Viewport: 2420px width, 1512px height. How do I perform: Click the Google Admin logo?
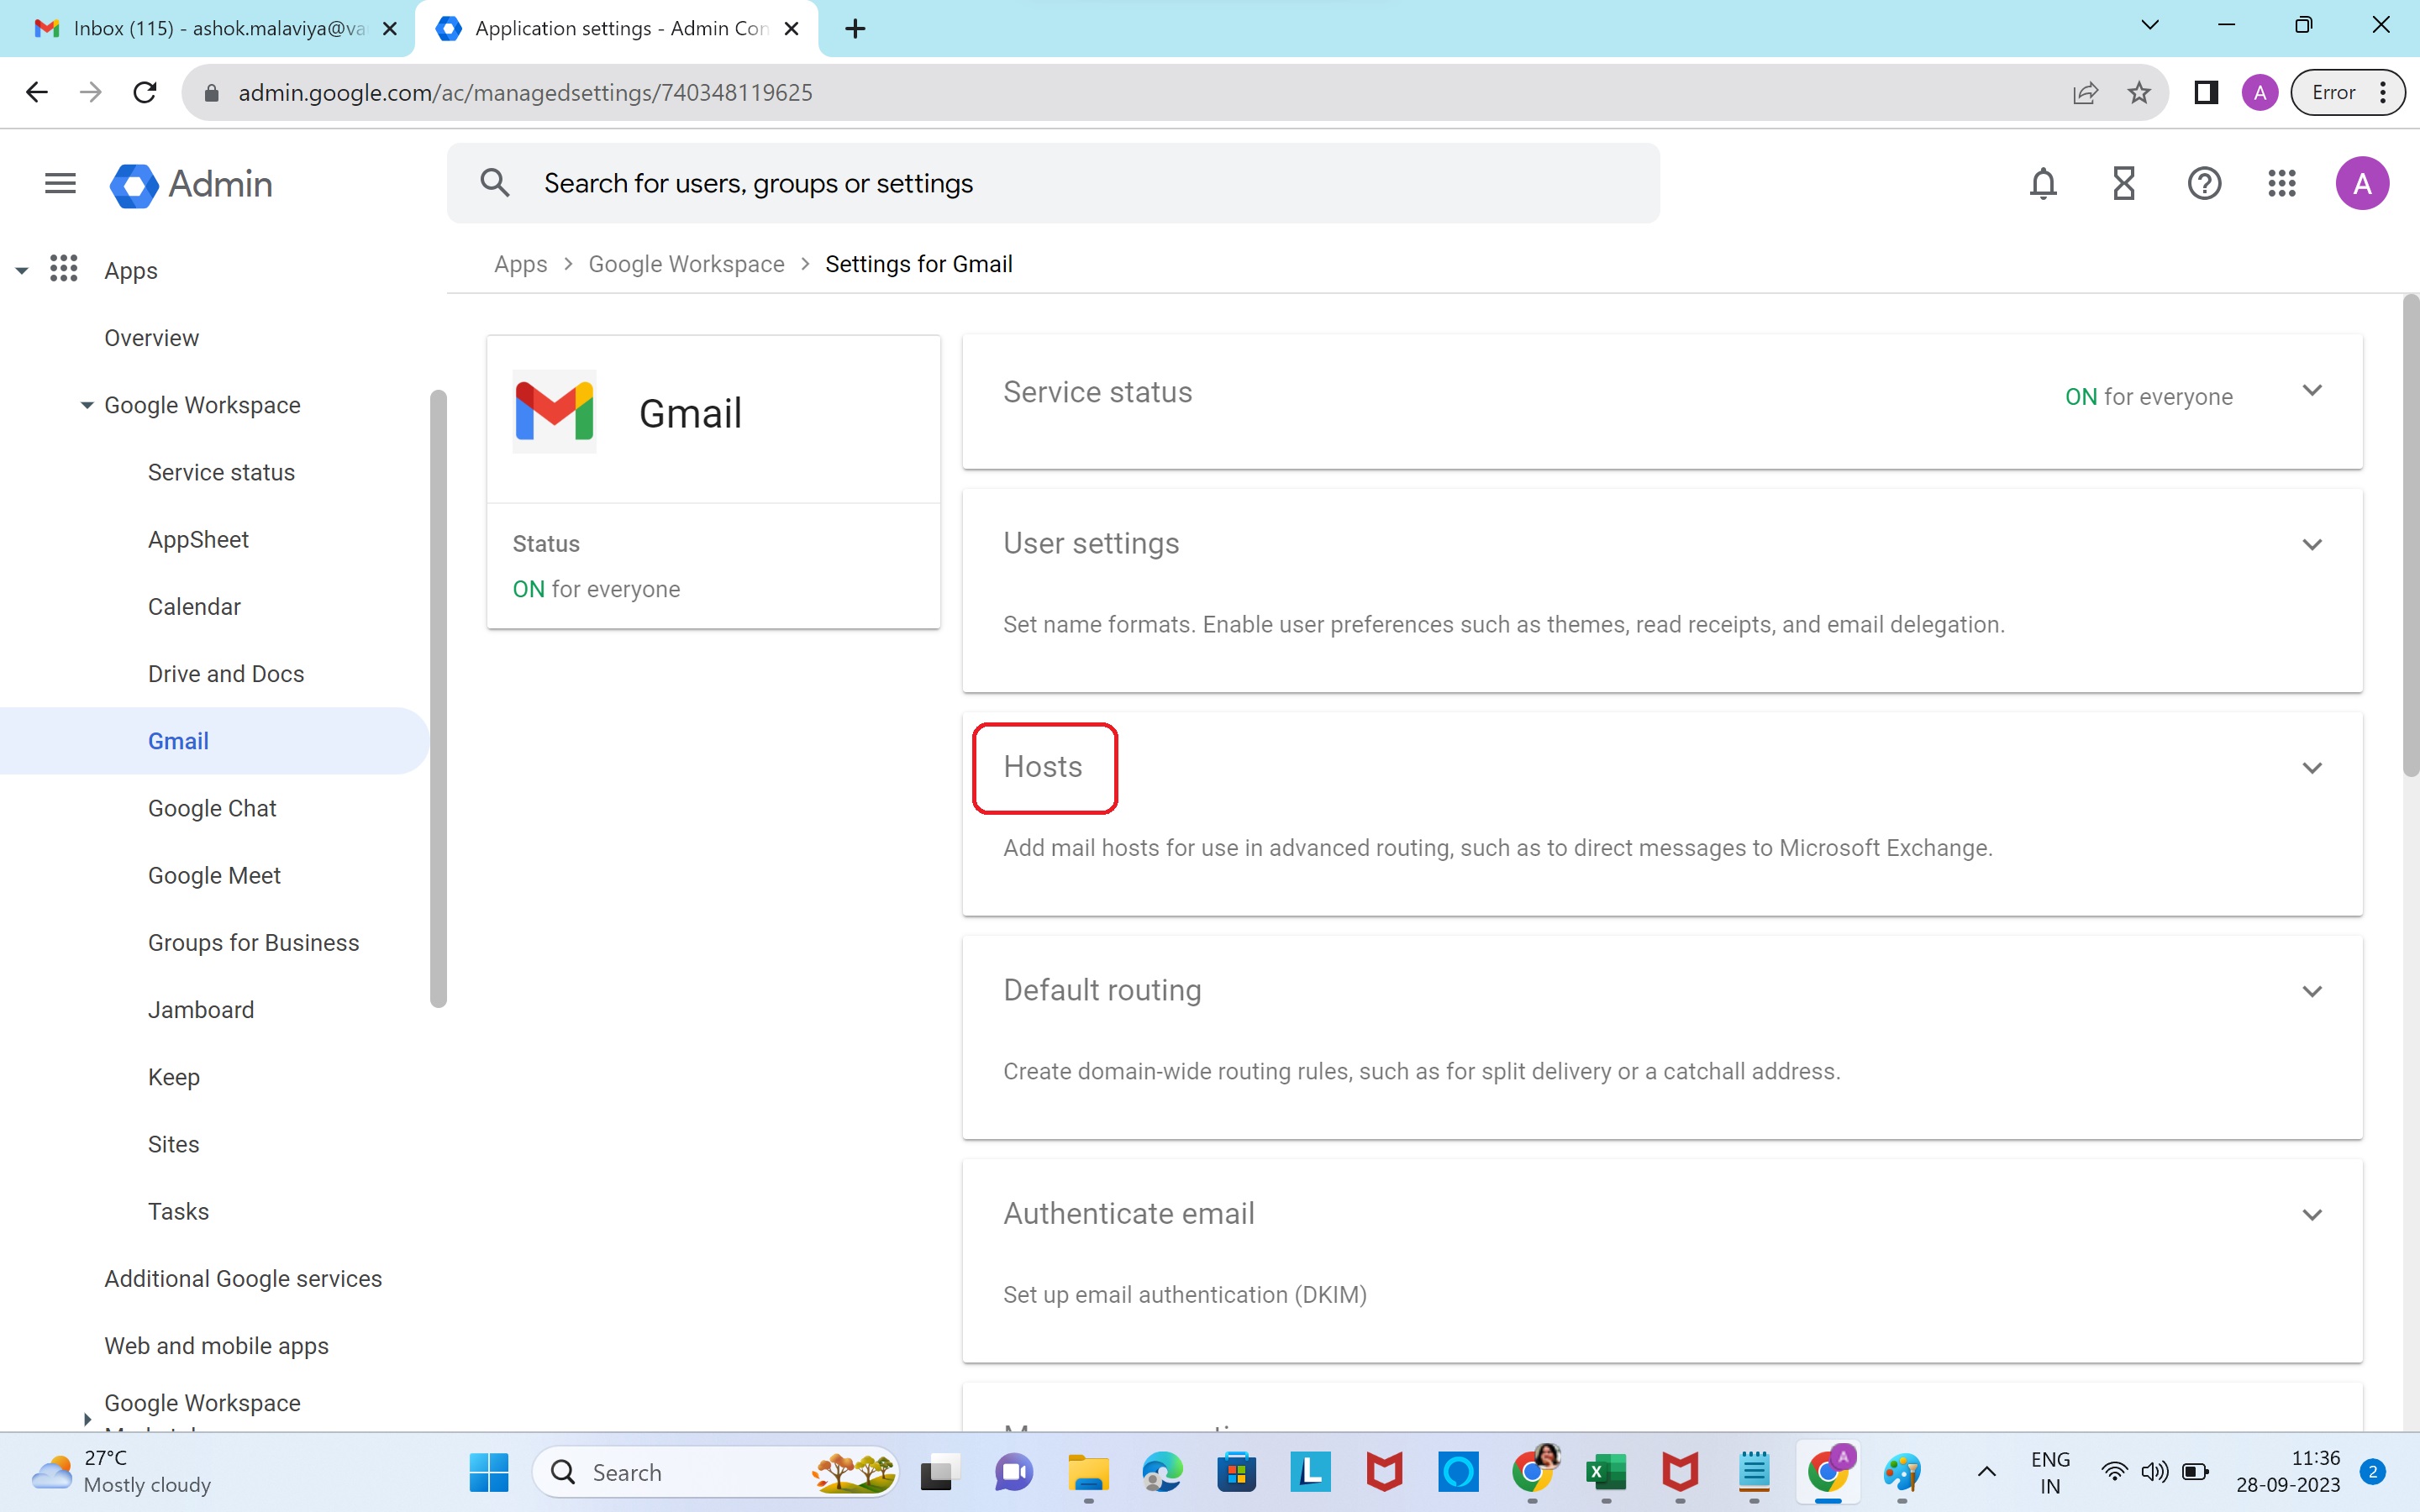(x=190, y=184)
